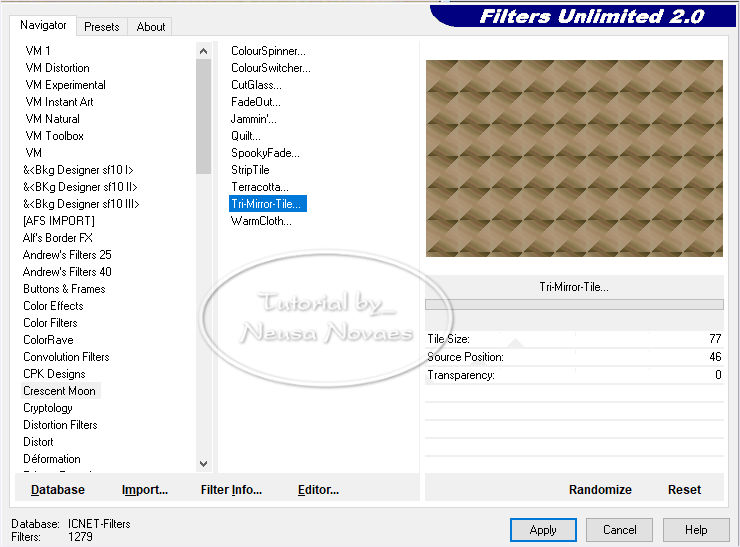Click the Transparency slider
This screenshot has height=547, width=740.
574,375
